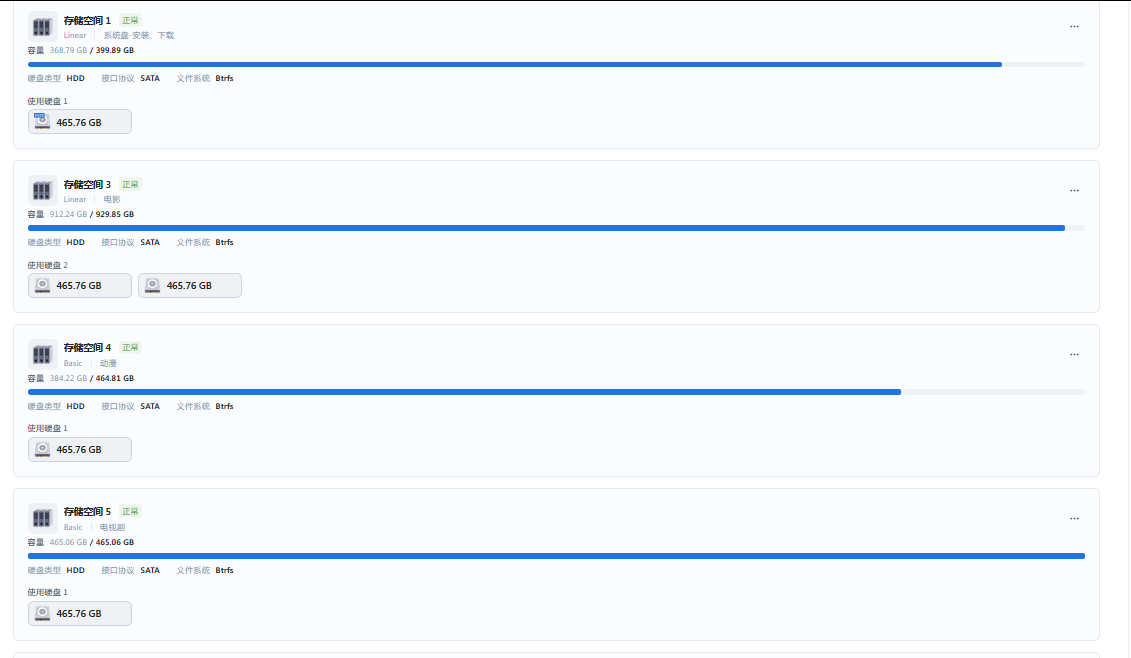Show the ellipsis menu for 存储空间 5
The image size is (1131, 658).
(1074, 519)
